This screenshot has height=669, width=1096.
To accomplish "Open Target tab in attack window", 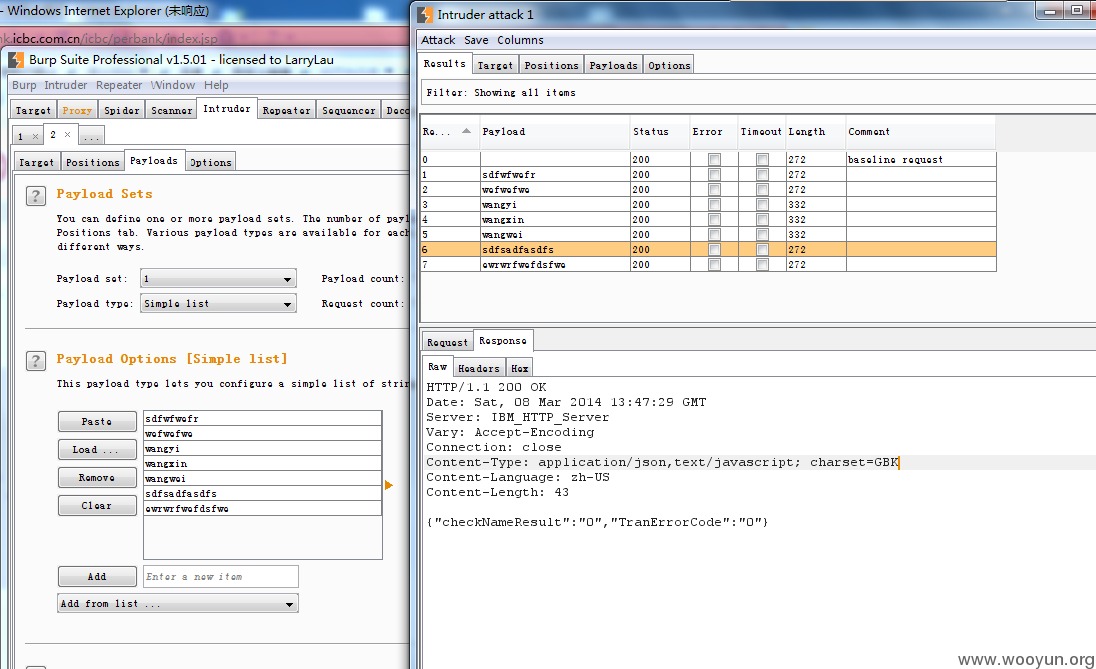I will [x=495, y=66].
